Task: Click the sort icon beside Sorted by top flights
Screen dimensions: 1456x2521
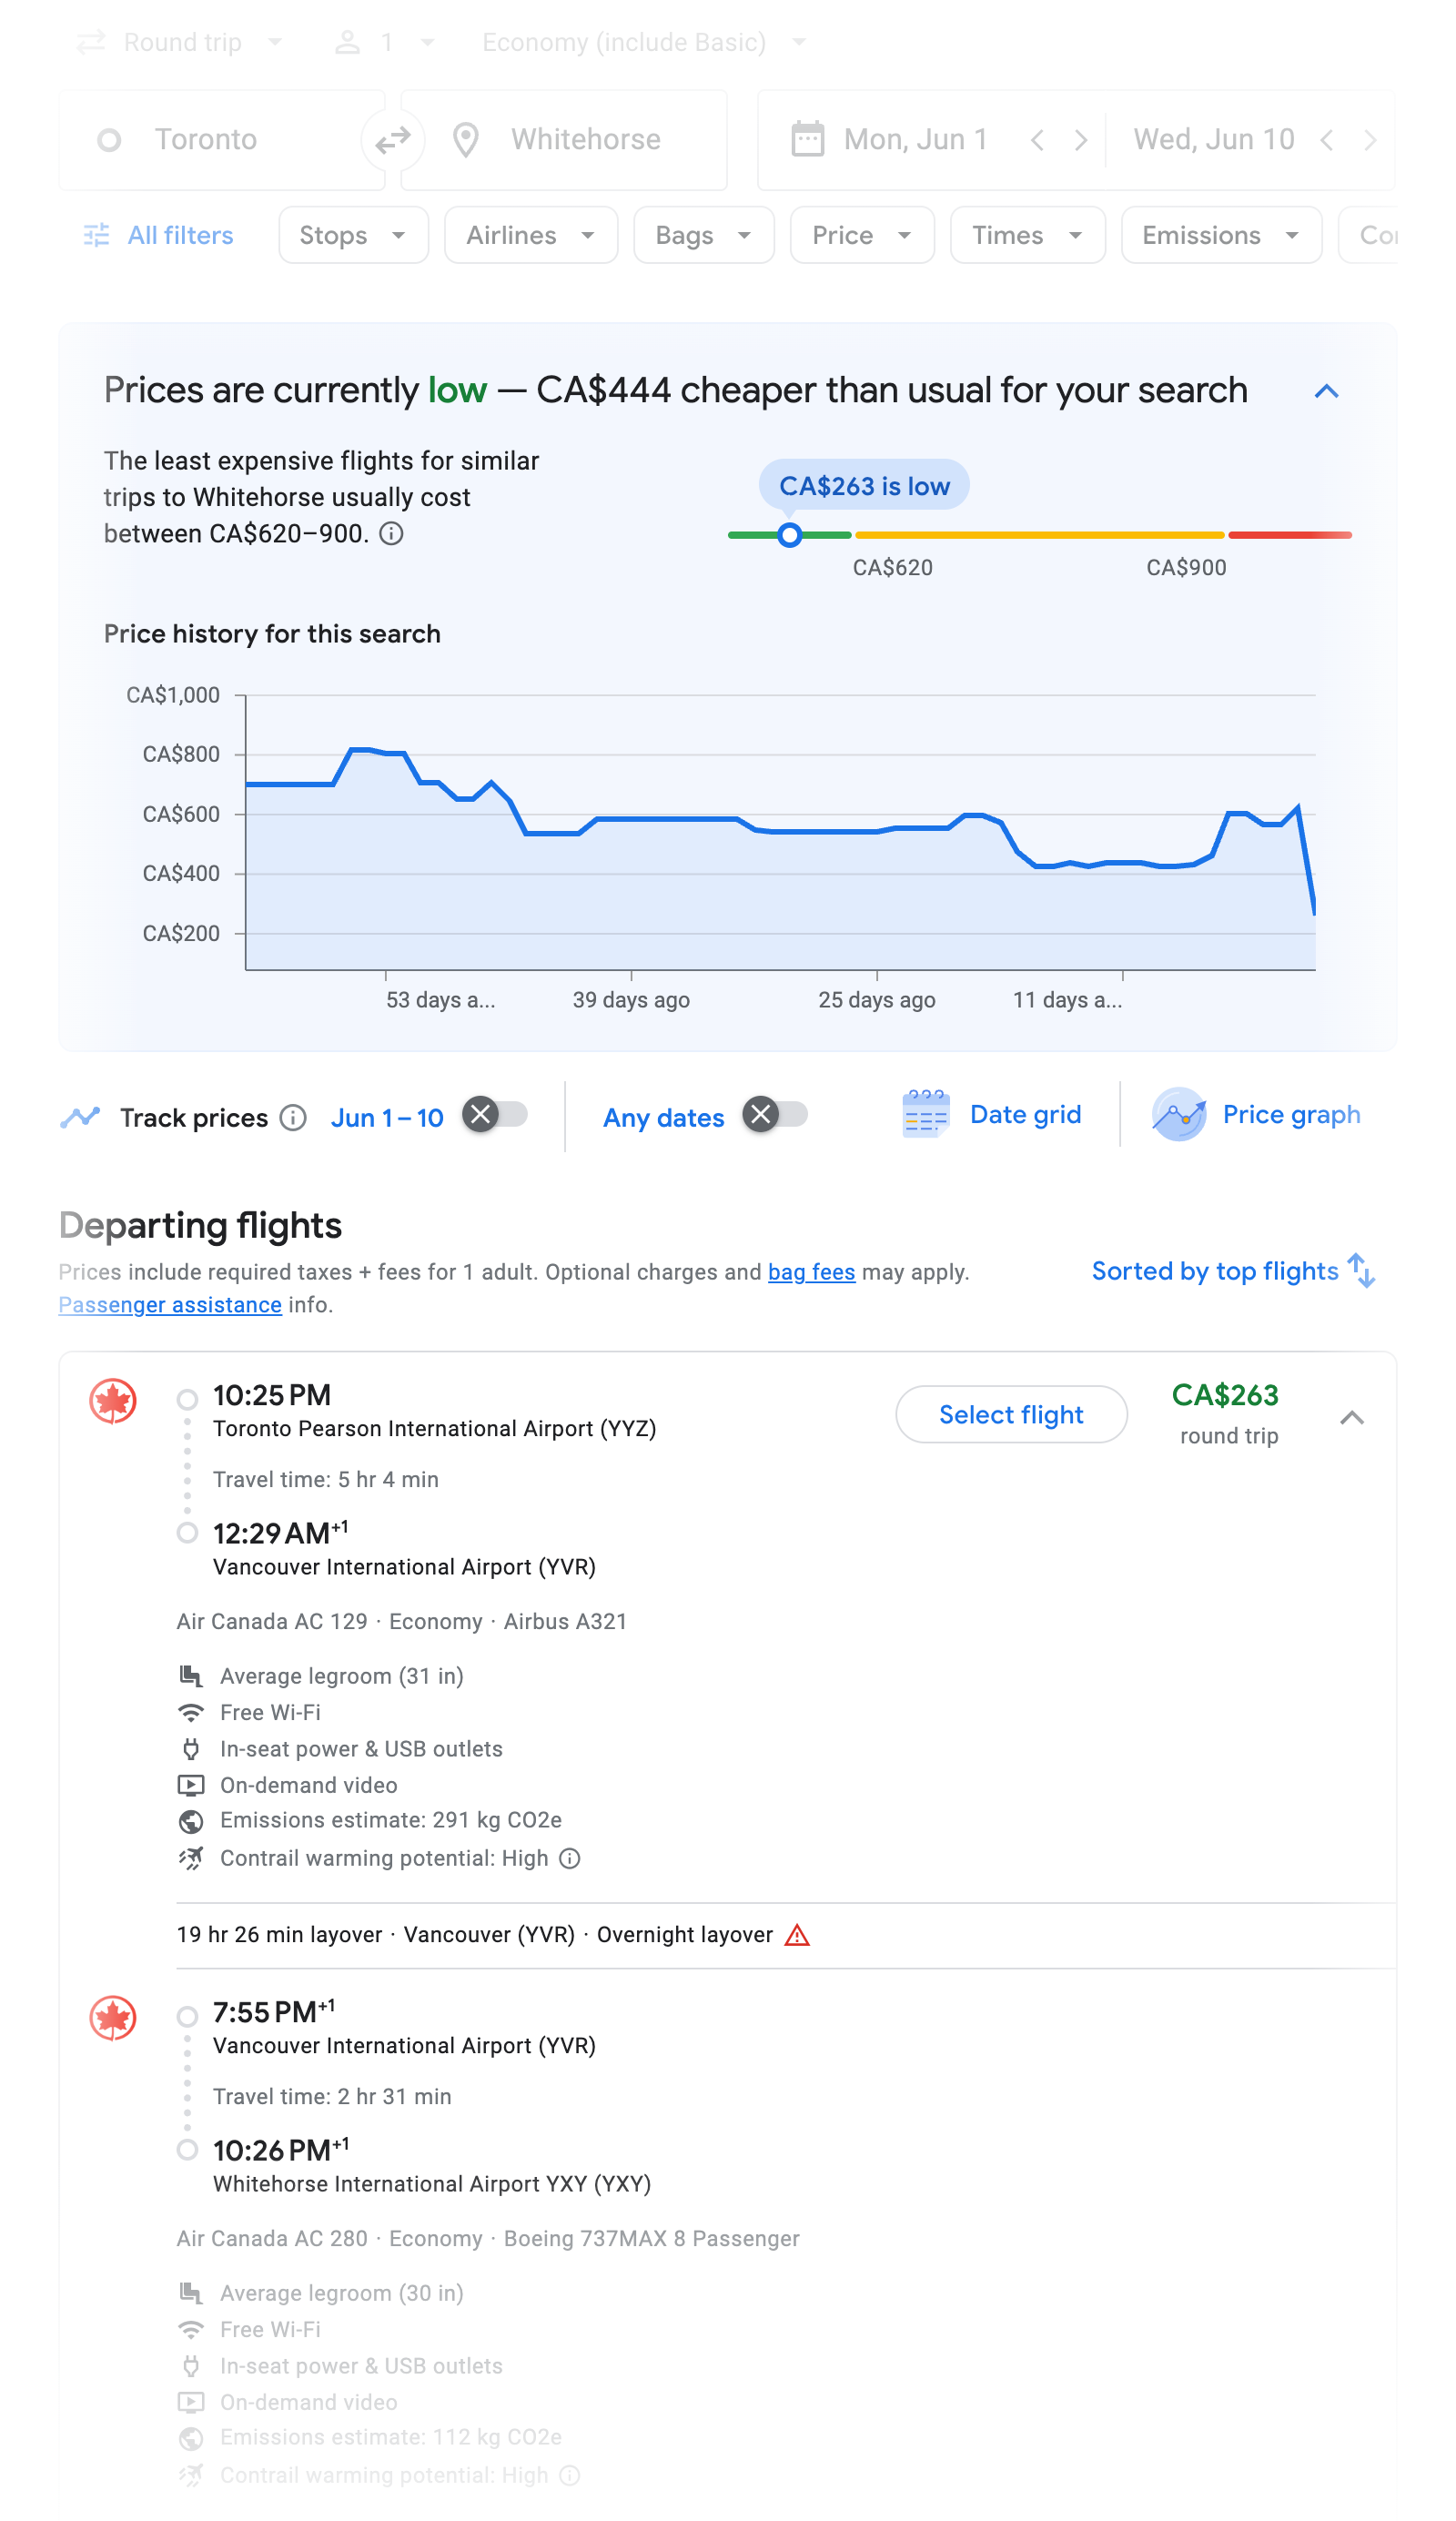Action: point(1362,1271)
